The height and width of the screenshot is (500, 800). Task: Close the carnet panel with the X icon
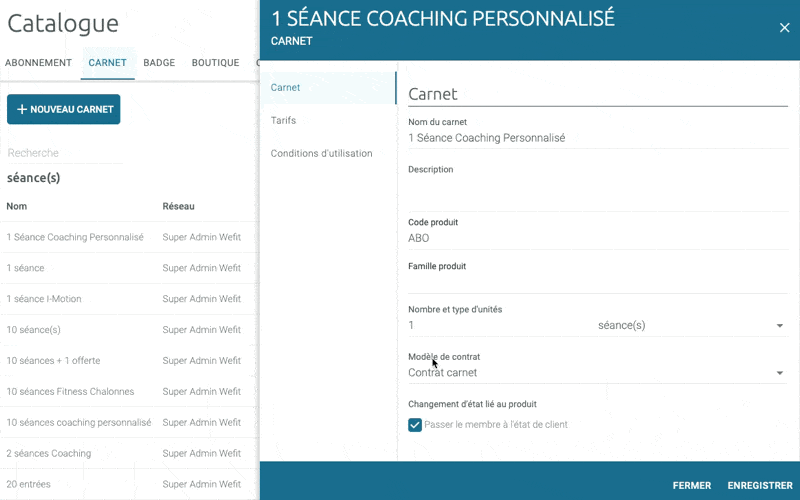784,28
